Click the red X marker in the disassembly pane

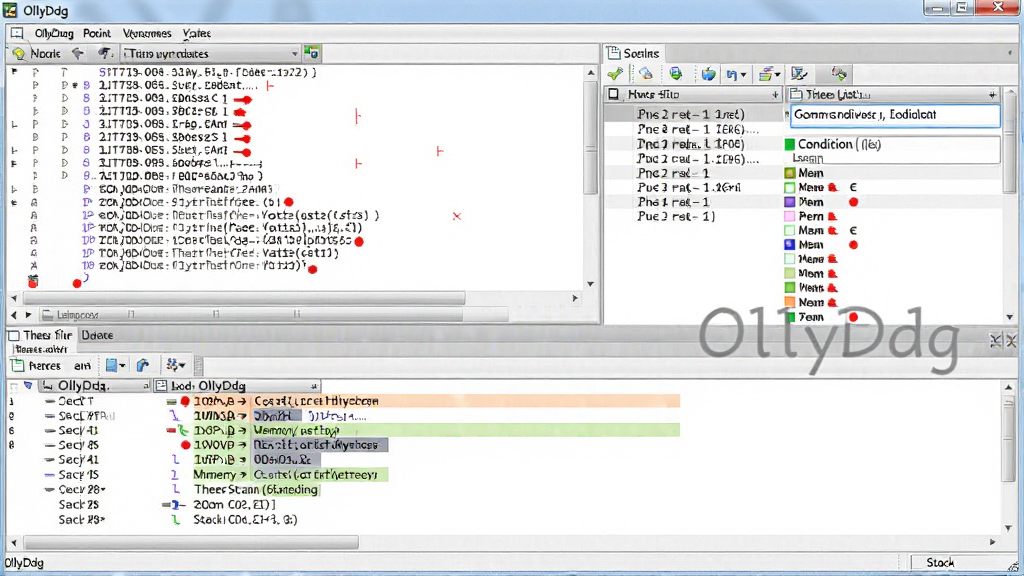[x=456, y=216]
